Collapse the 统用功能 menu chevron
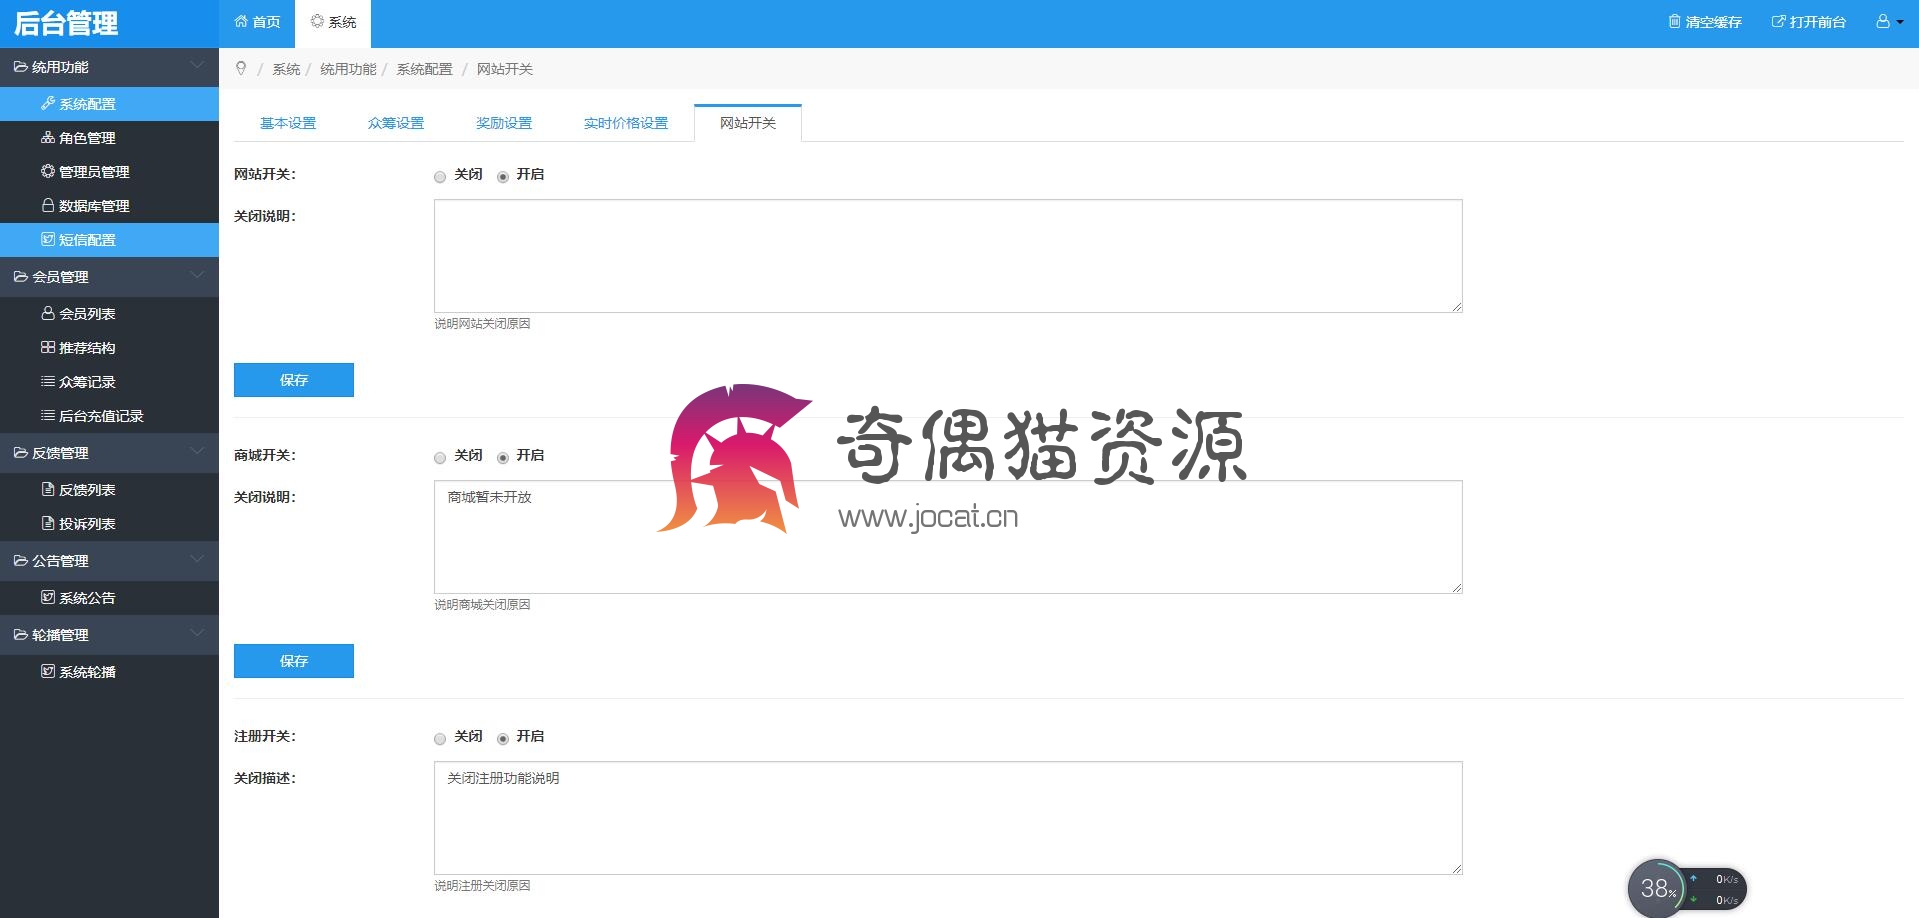1919x918 pixels. click(197, 66)
